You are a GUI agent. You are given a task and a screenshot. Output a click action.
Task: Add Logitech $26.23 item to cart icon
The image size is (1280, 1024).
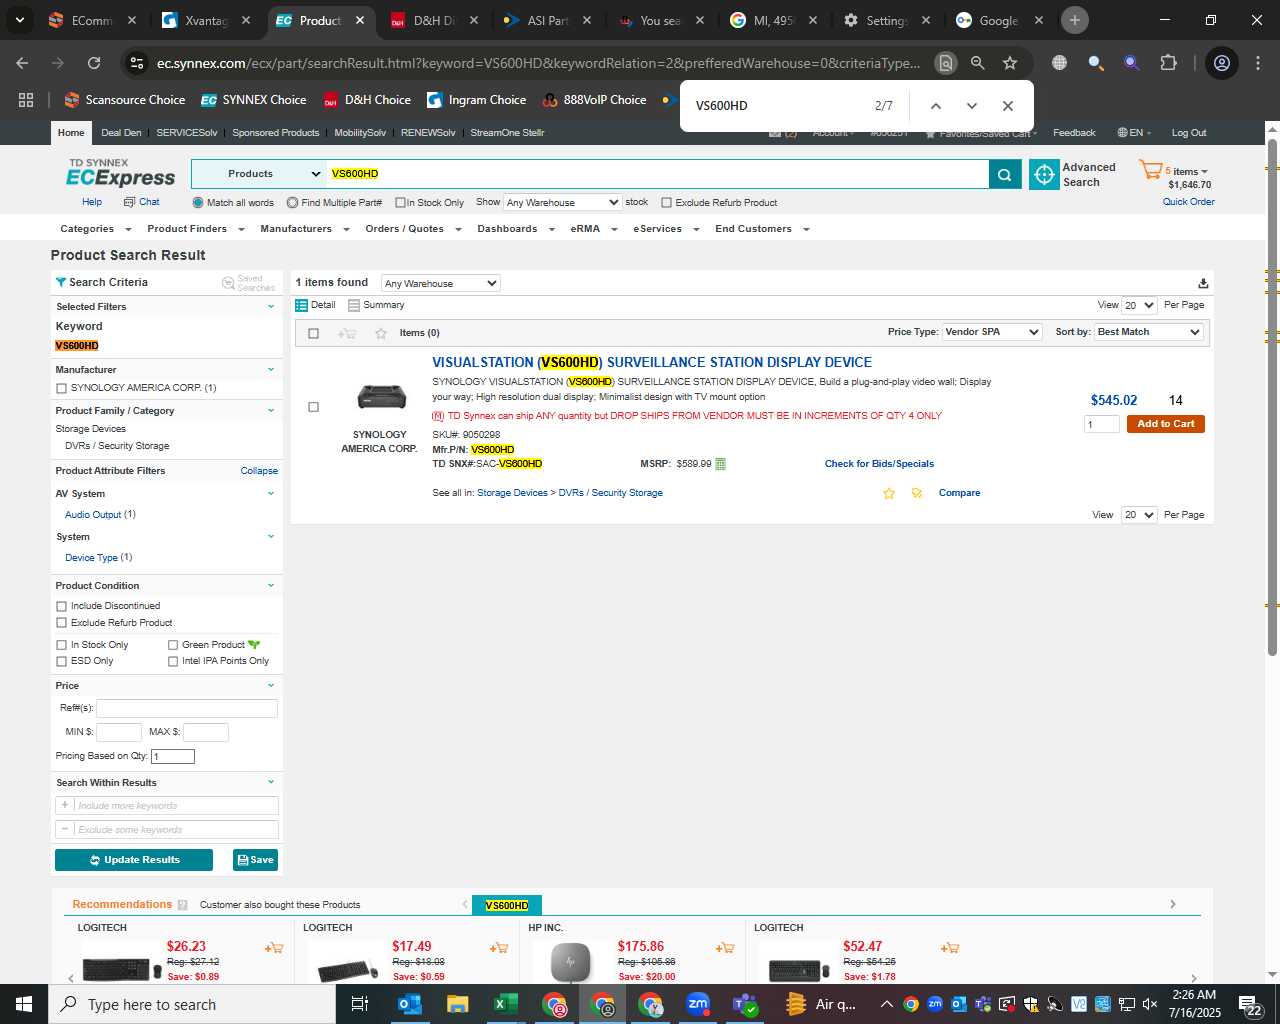point(274,948)
